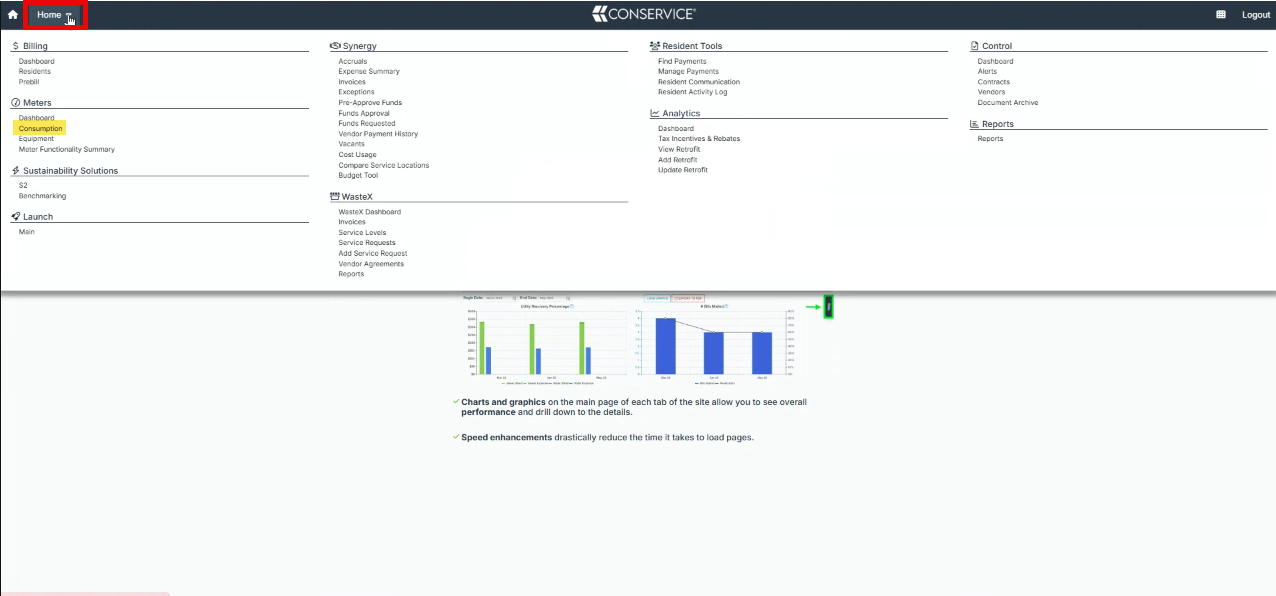Click the Conservice logo in the header
Image resolution: width=1276 pixels, height=596 pixels.
[x=643, y=14]
